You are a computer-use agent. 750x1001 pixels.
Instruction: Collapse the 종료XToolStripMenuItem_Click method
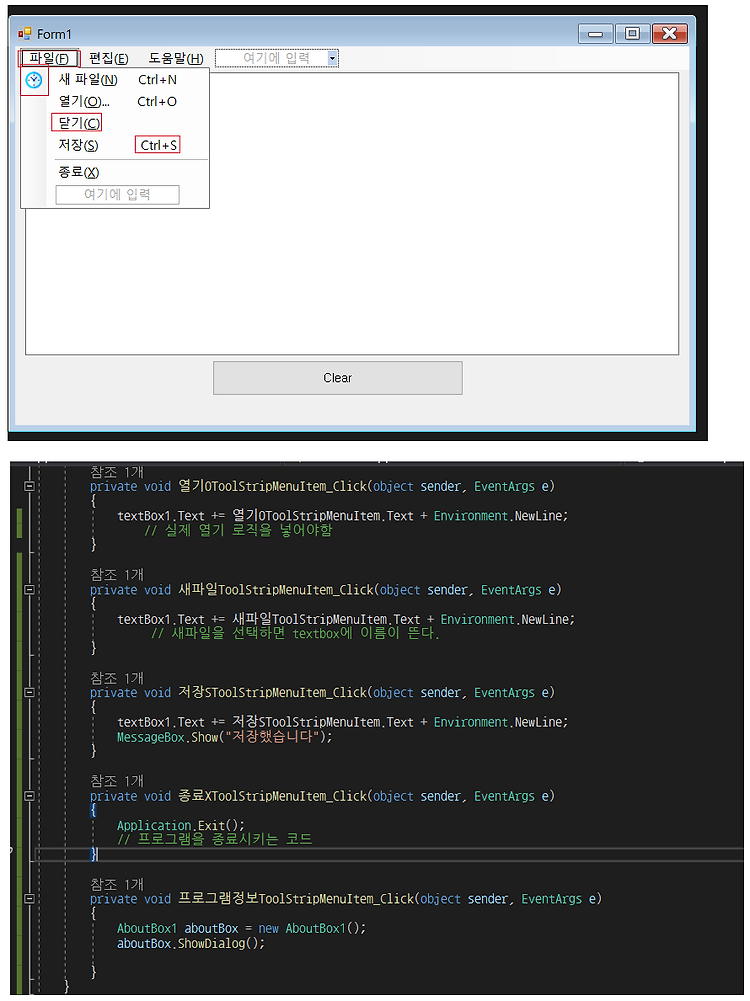pos(29,796)
